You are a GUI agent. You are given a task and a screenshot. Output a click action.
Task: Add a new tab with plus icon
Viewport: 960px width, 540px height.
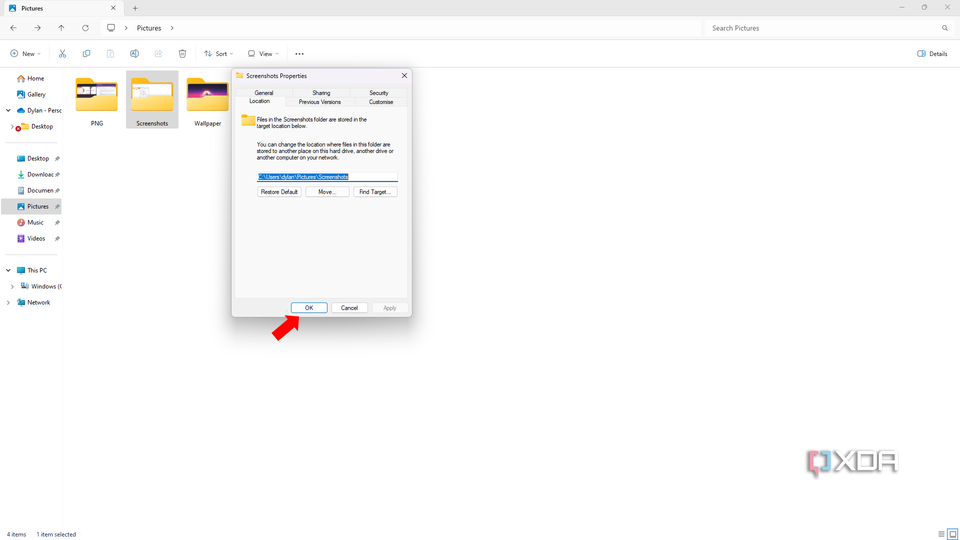135,9
